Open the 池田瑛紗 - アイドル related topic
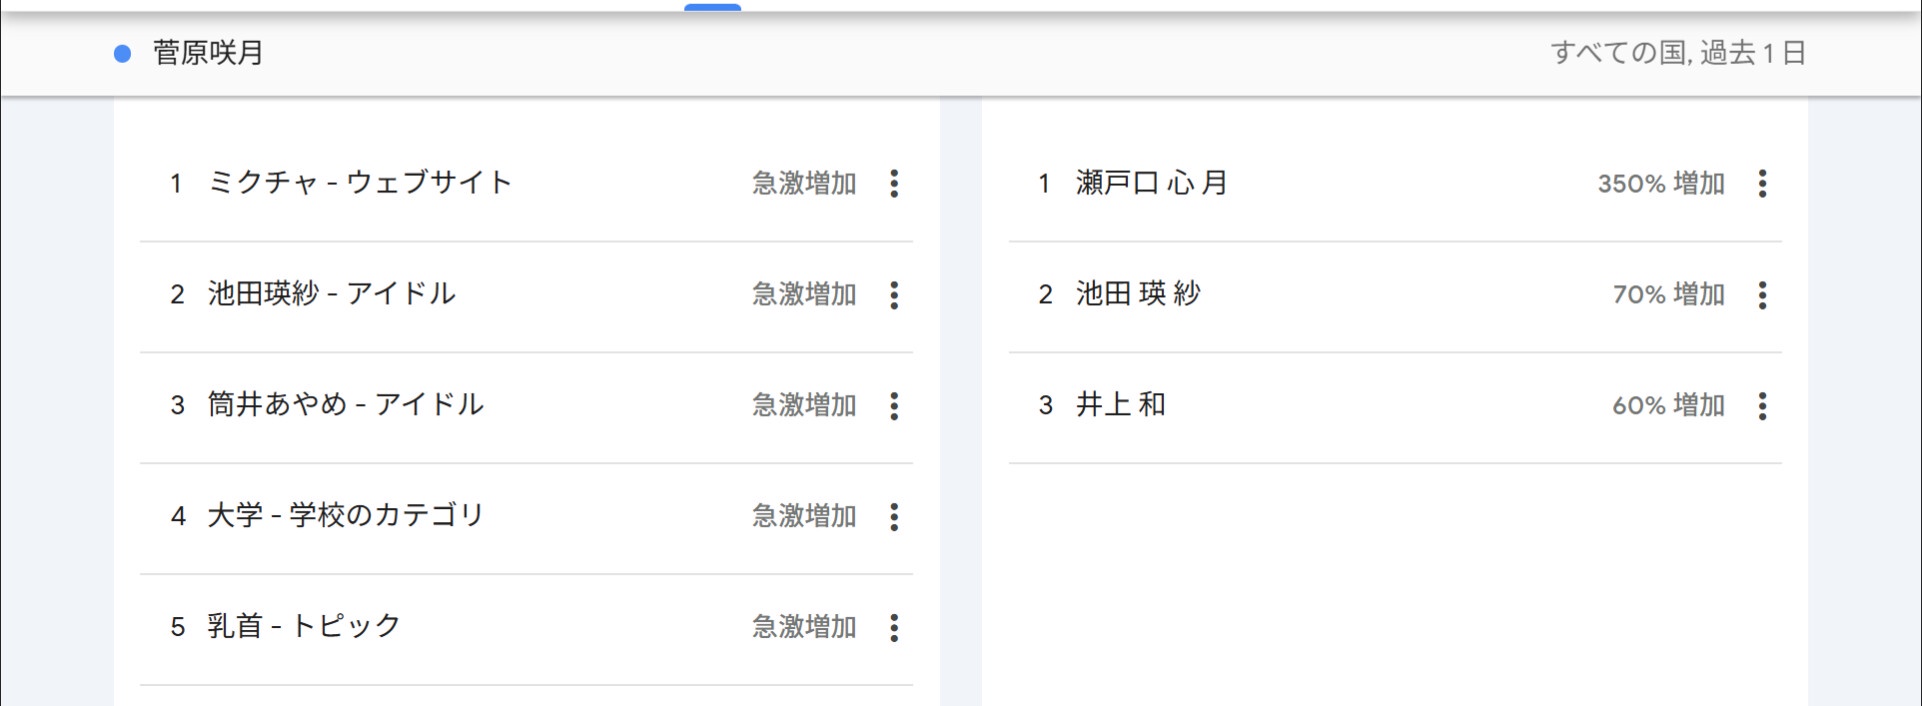 click(332, 294)
